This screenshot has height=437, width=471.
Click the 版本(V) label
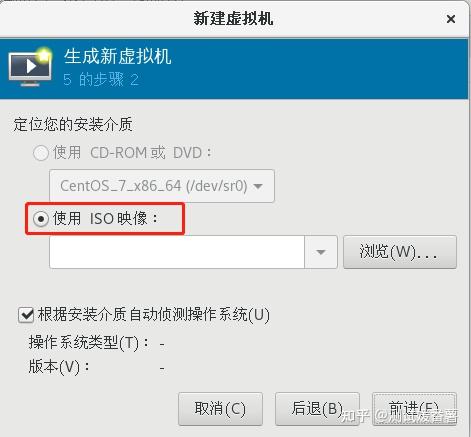coord(59,367)
